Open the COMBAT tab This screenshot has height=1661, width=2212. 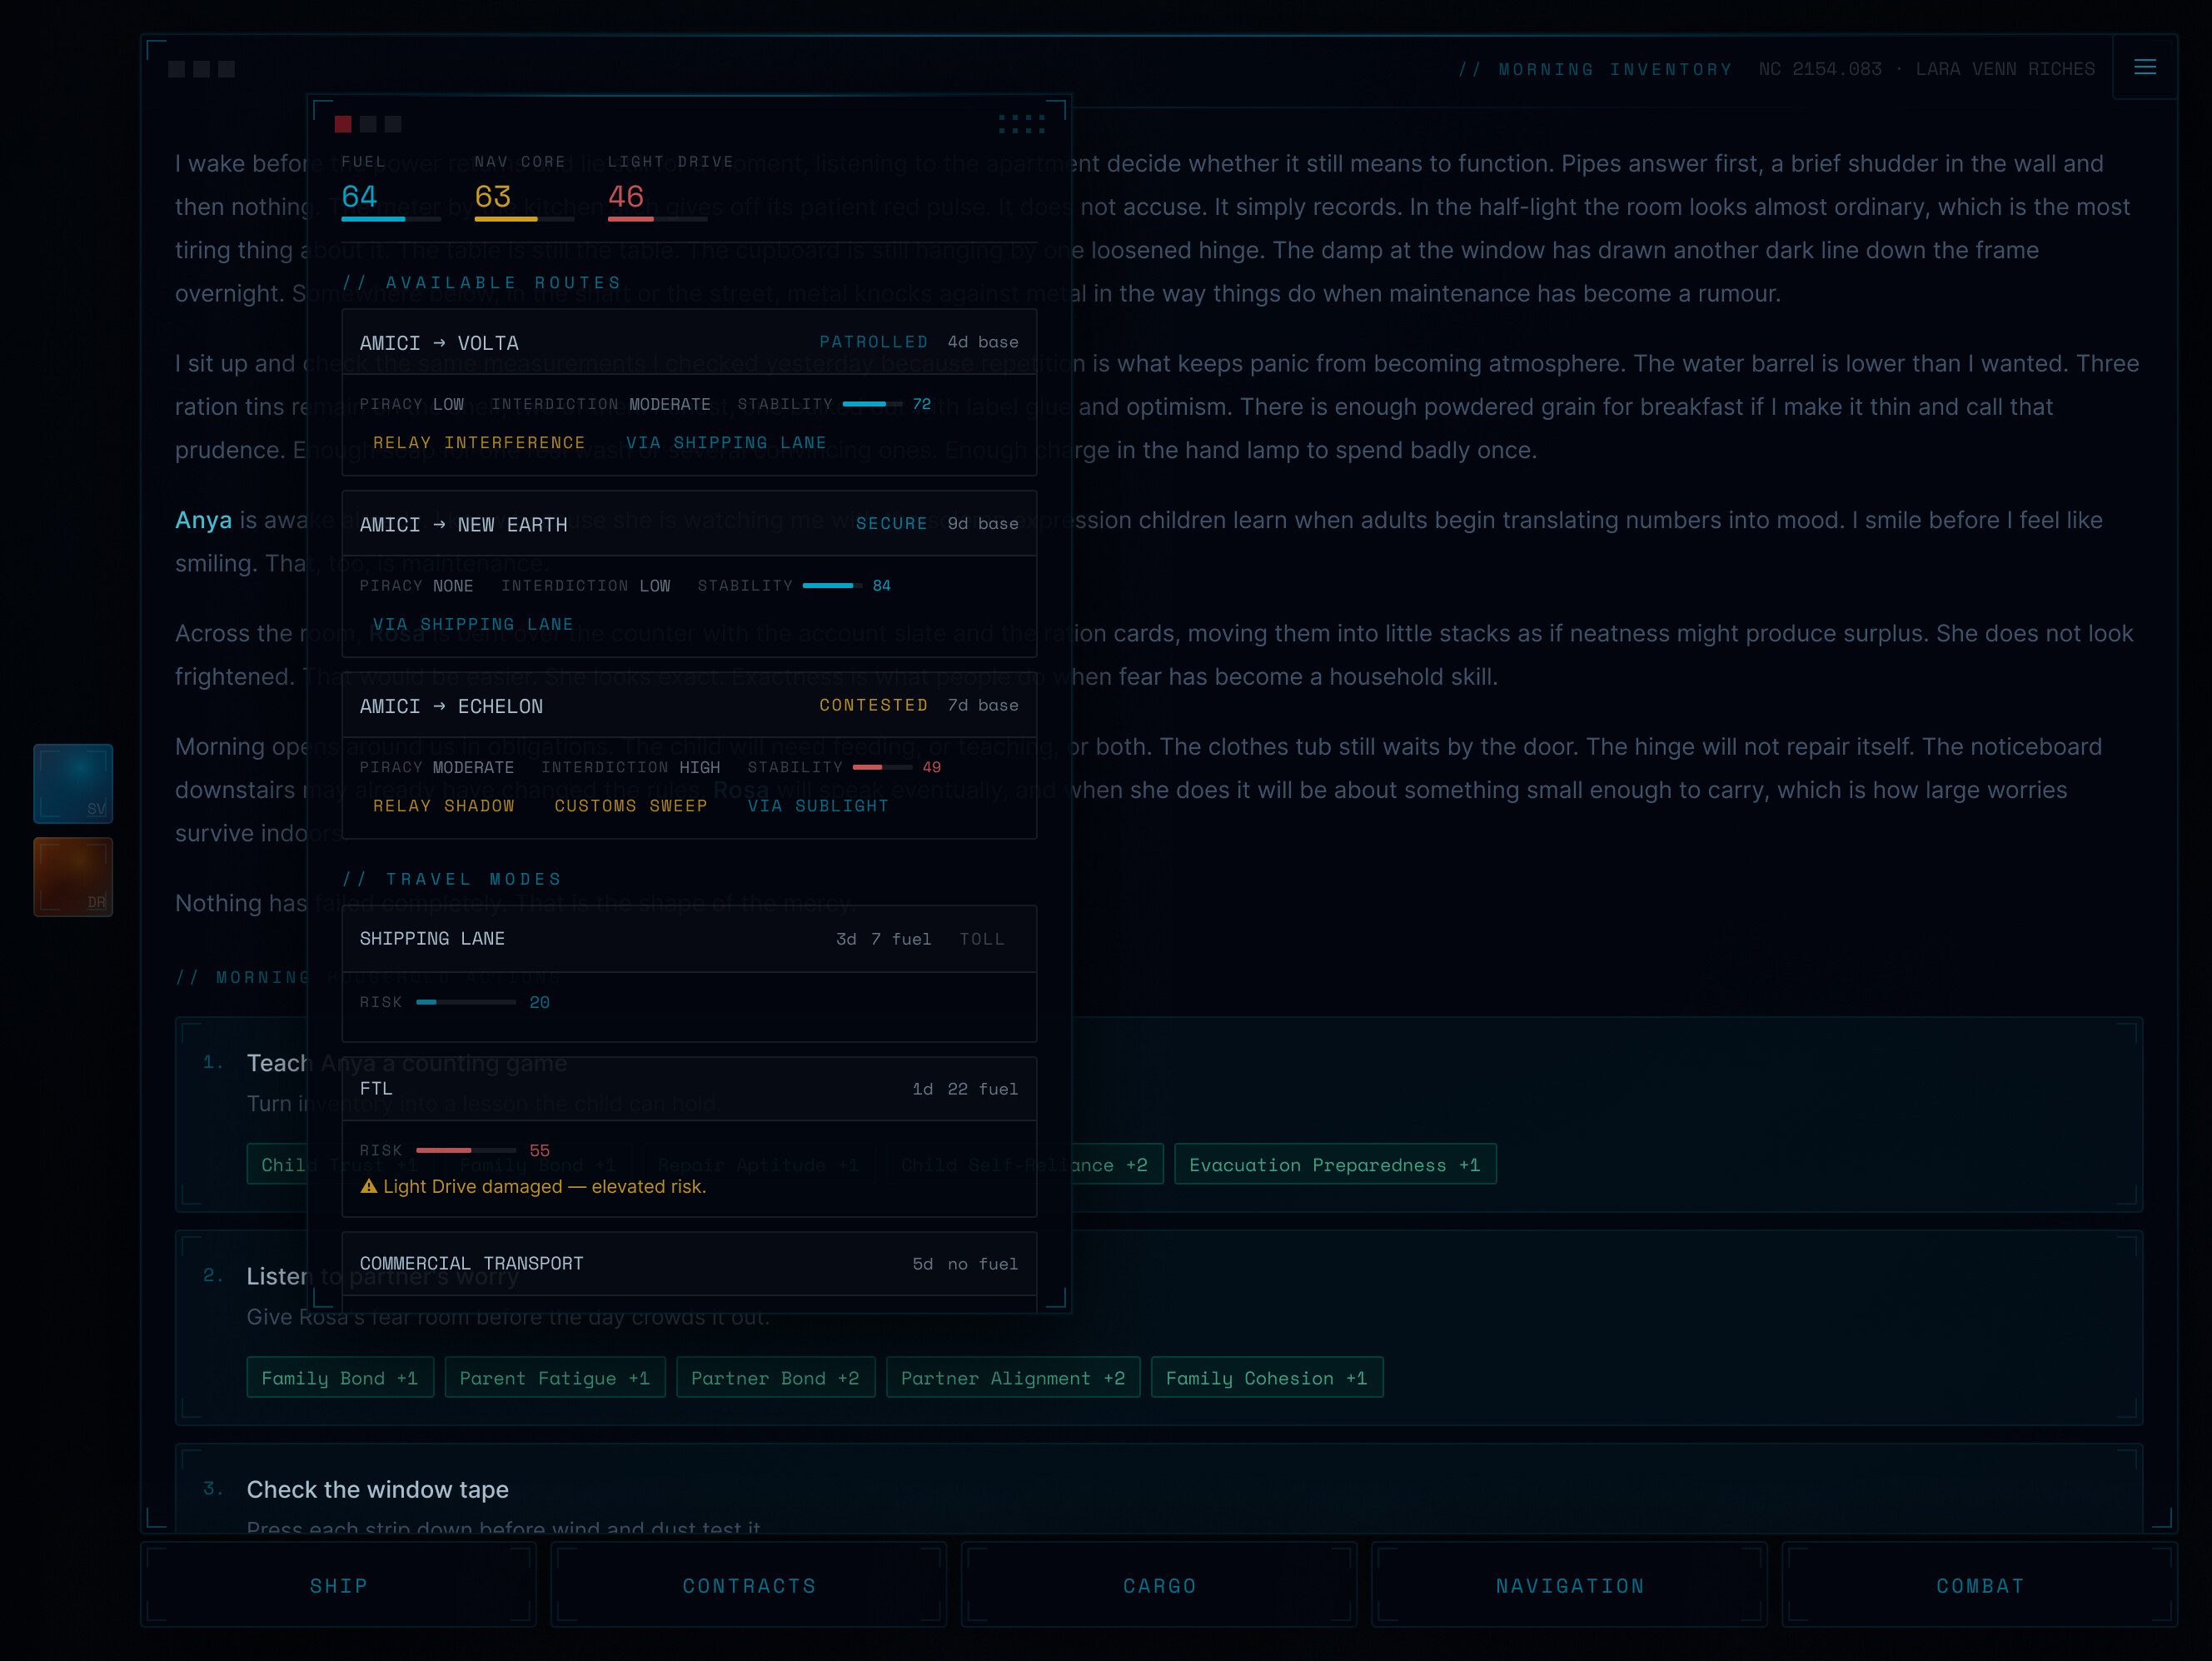[1980, 1585]
